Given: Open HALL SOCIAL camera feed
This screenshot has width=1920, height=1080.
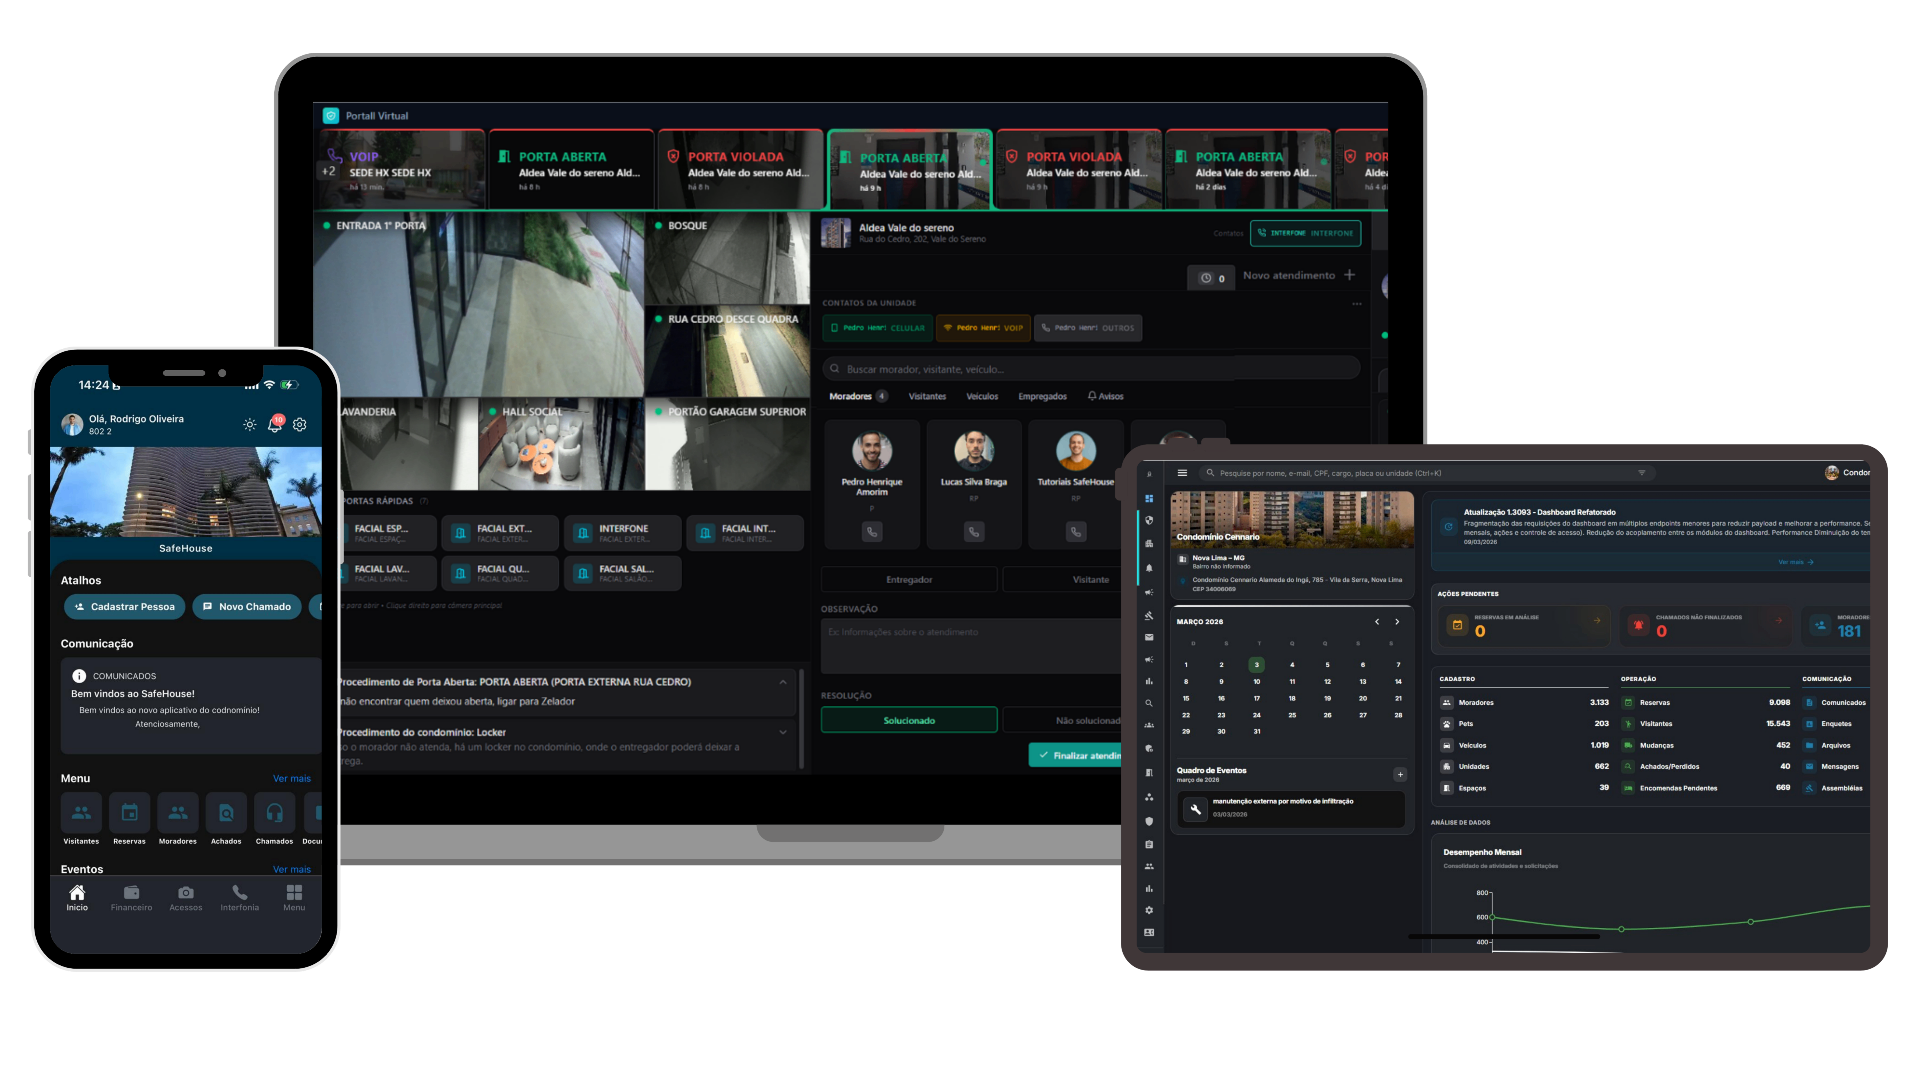Looking at the screenshot, I should (x=561, y=445).
